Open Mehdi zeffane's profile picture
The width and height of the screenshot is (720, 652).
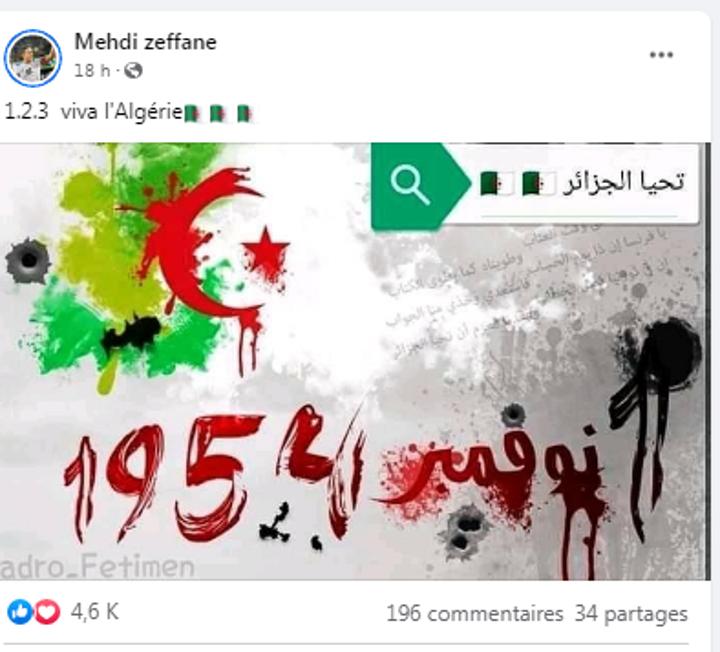32,58
